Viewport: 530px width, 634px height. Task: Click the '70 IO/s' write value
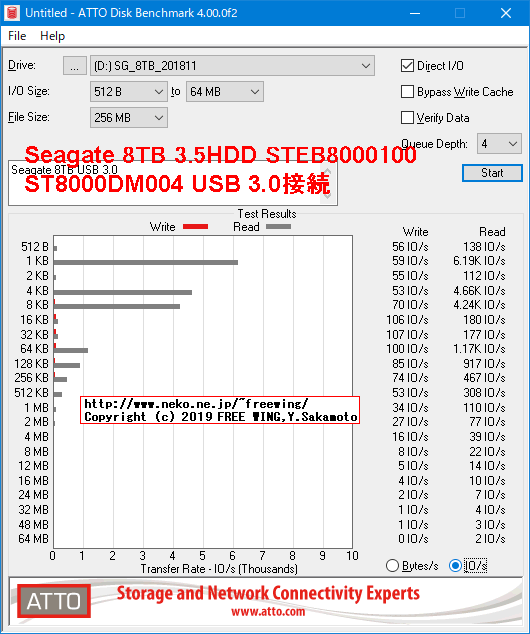pos(410,305)
